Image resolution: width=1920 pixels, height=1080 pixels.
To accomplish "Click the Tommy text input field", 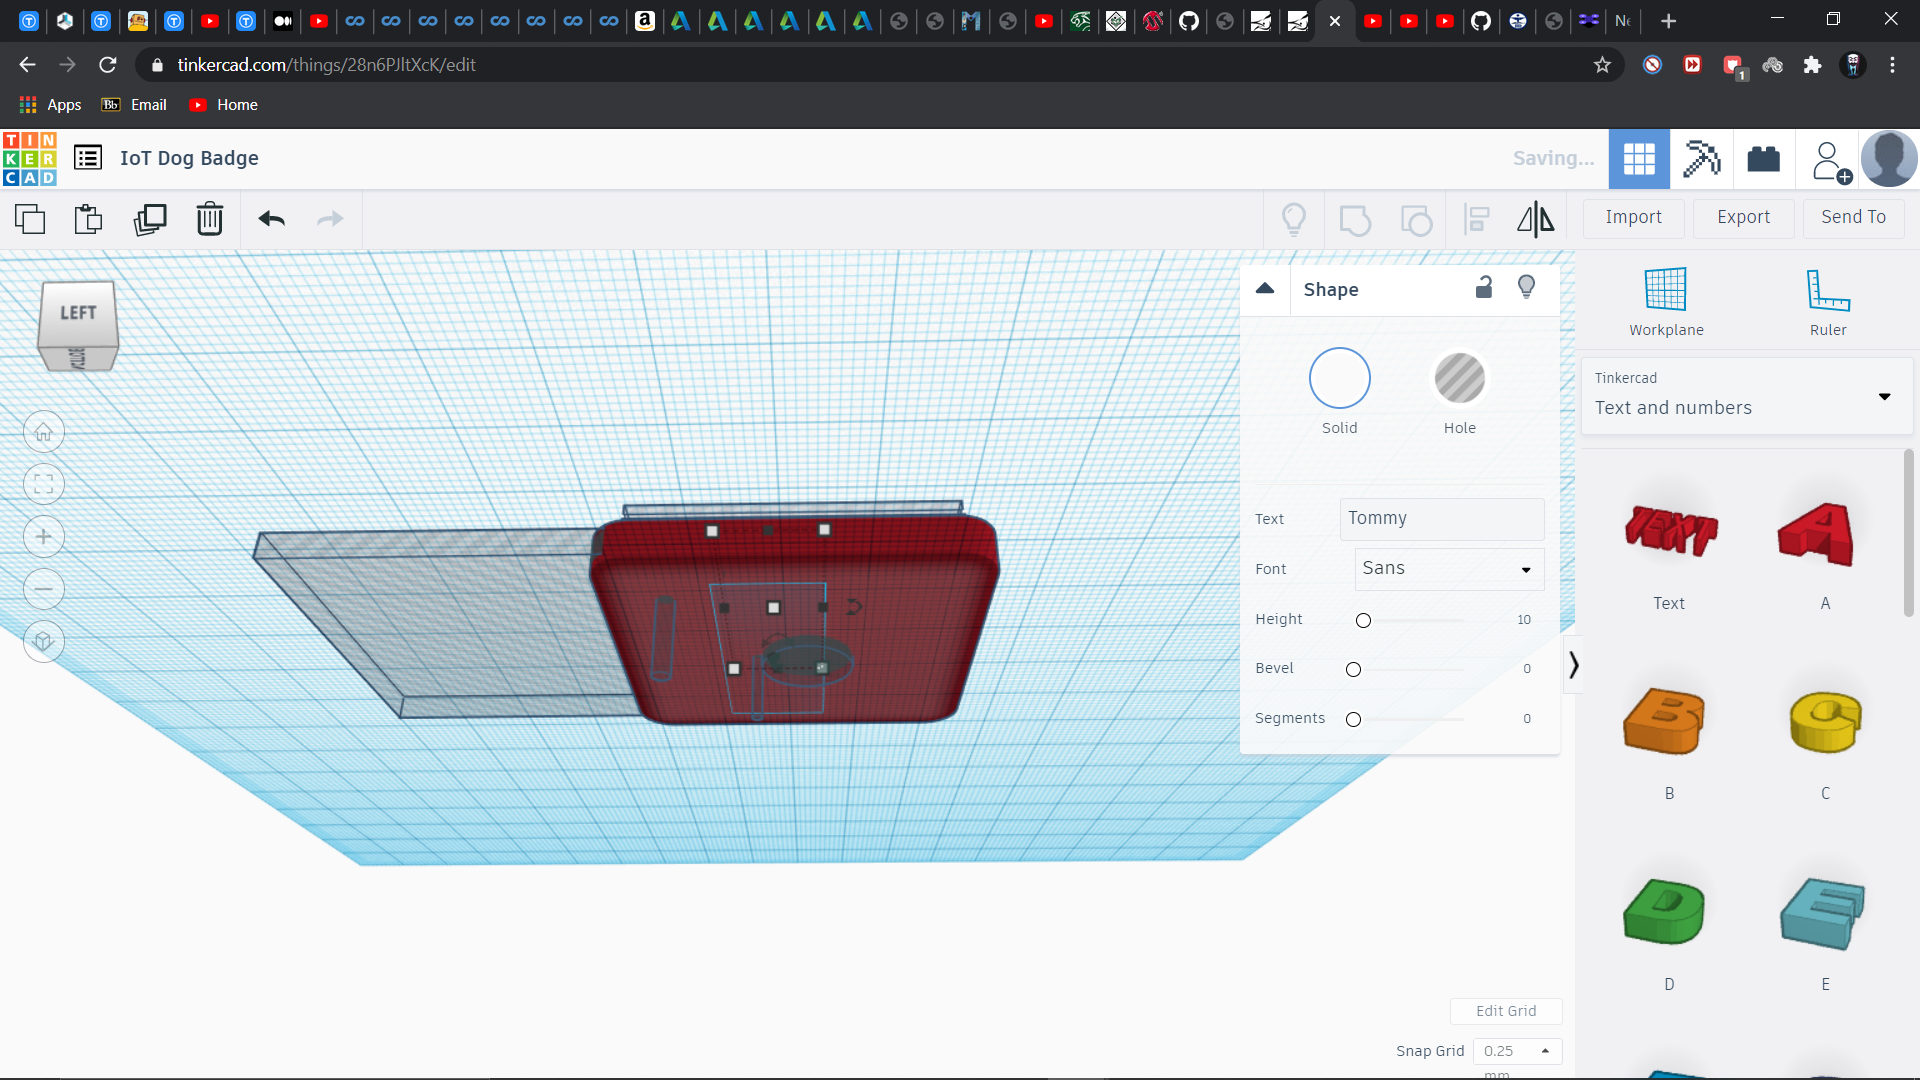I will (1439, 517).
